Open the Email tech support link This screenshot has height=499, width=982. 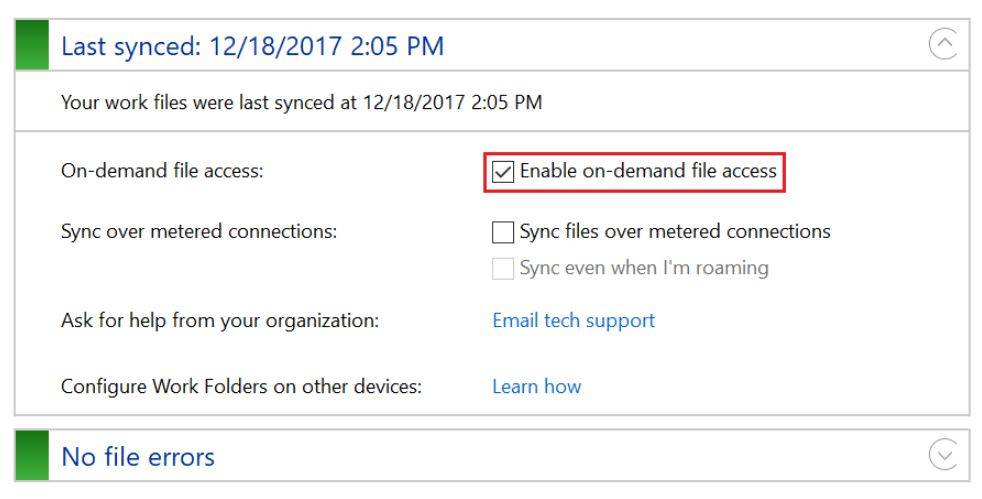(x=574, y=321)
